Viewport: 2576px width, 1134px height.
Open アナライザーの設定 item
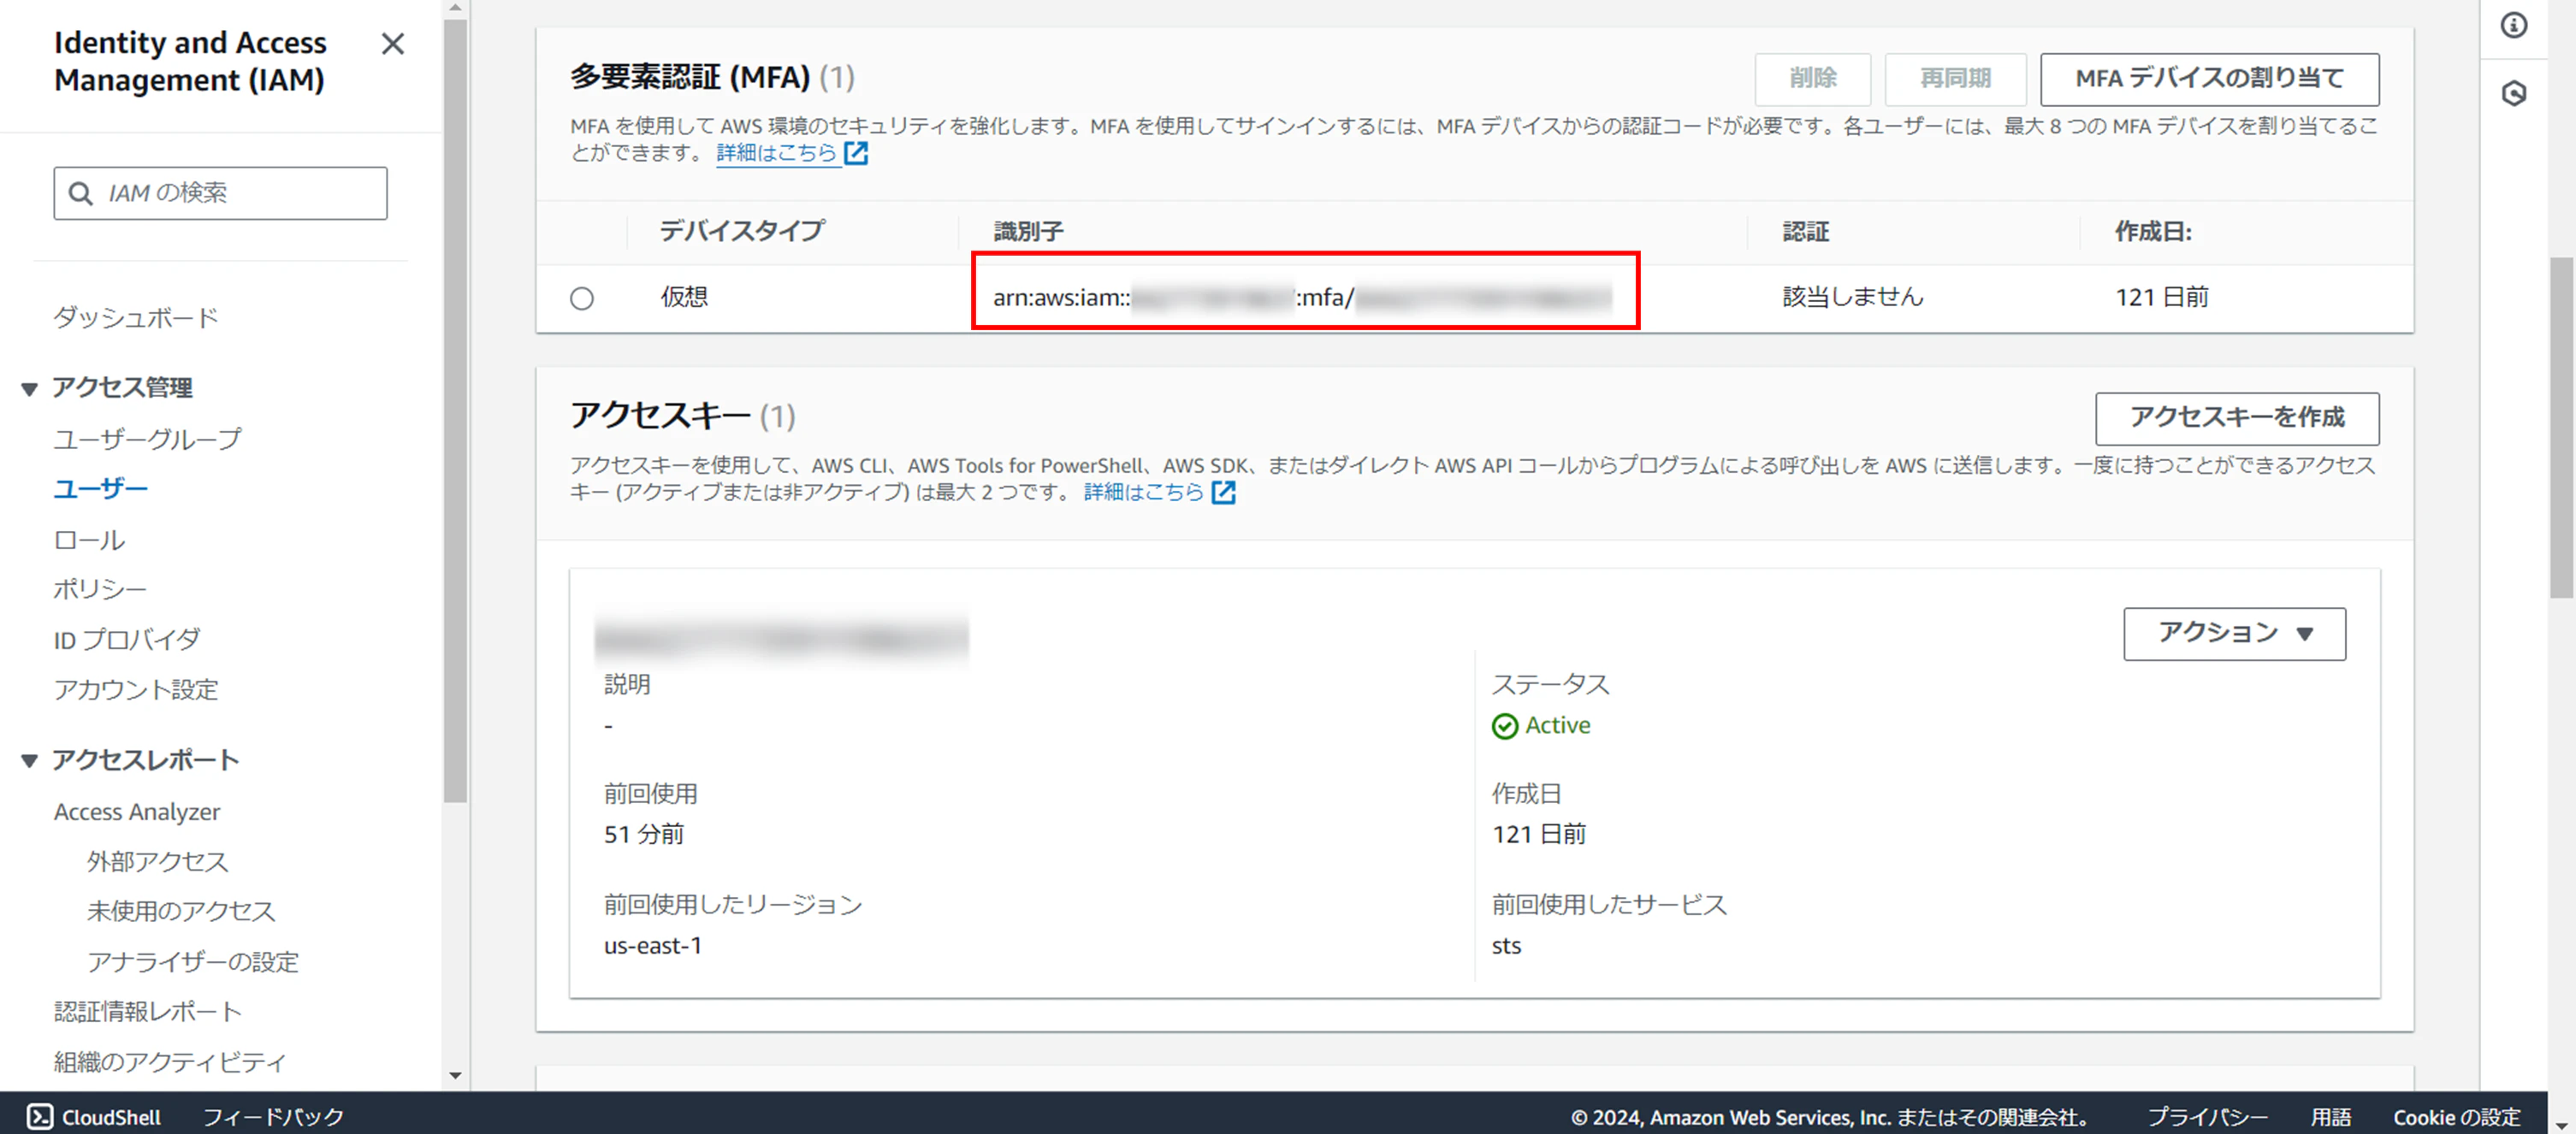pyautogui.click(x=193, y=962)
